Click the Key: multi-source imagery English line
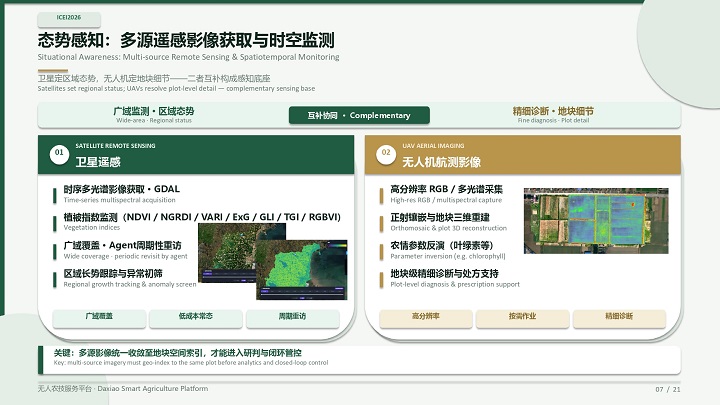Screen dimensions: 720x405 tap(191, 362)
